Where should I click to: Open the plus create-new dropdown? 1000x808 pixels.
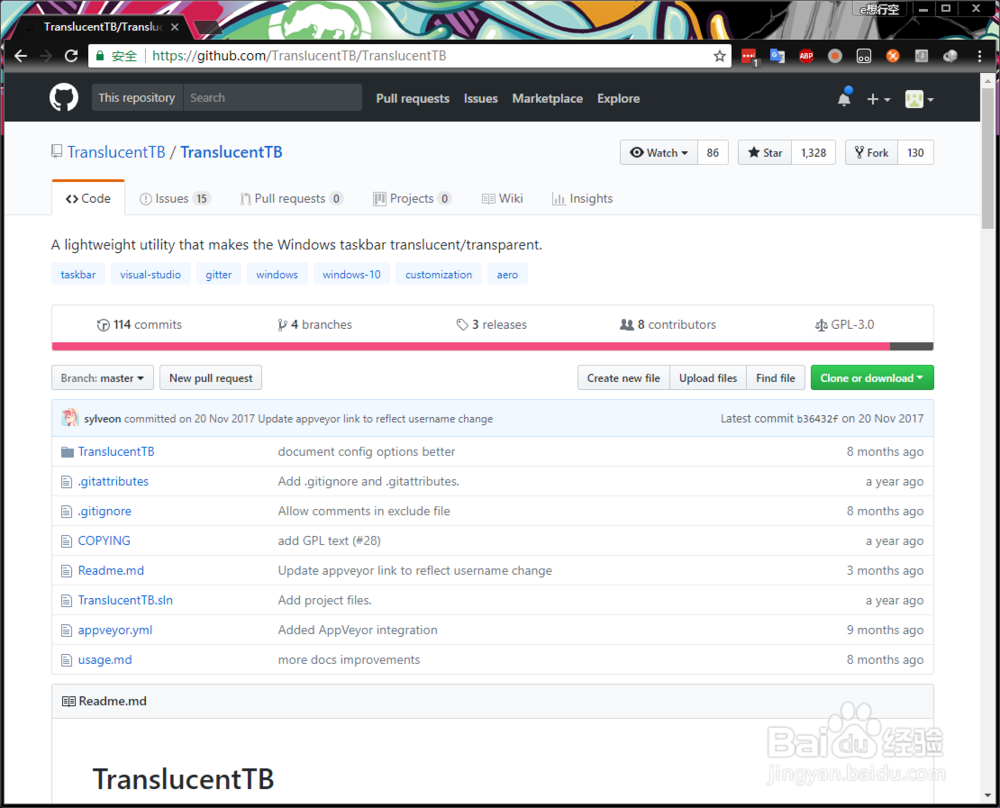(878, 99)
